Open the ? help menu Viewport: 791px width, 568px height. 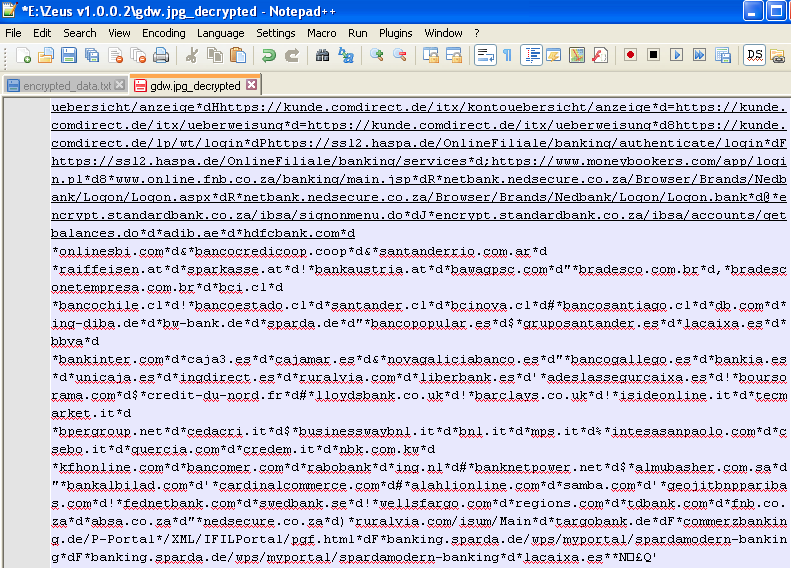pos(477,33)
